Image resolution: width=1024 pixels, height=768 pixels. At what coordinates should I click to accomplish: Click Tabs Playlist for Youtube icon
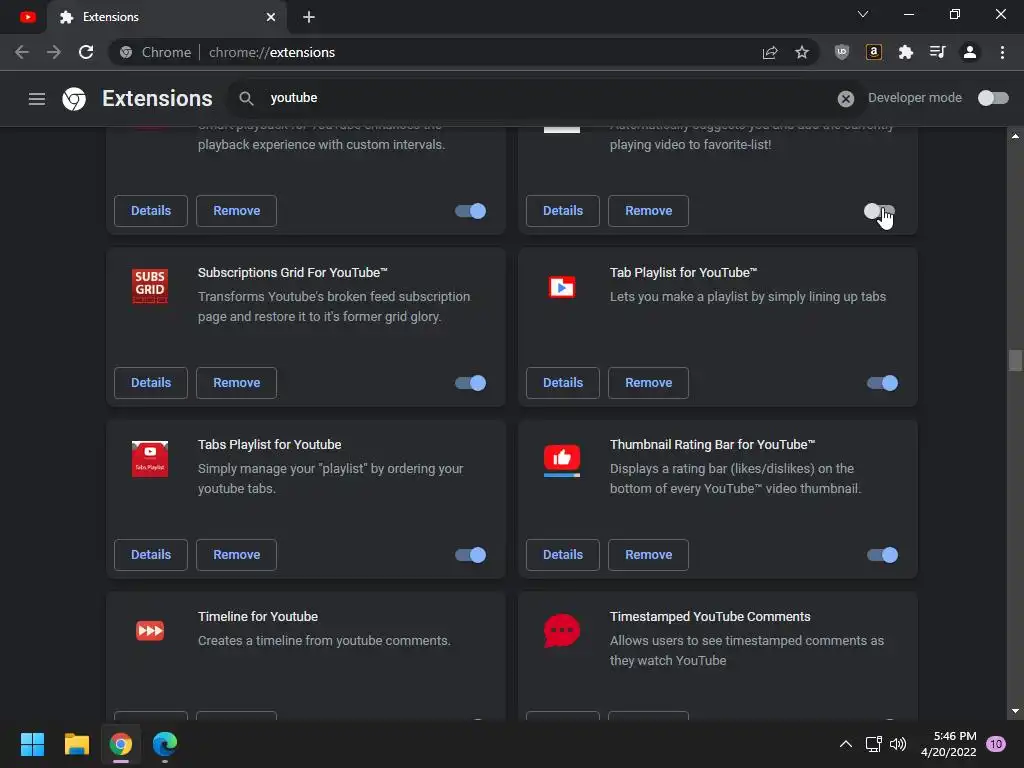click(150, 458)
